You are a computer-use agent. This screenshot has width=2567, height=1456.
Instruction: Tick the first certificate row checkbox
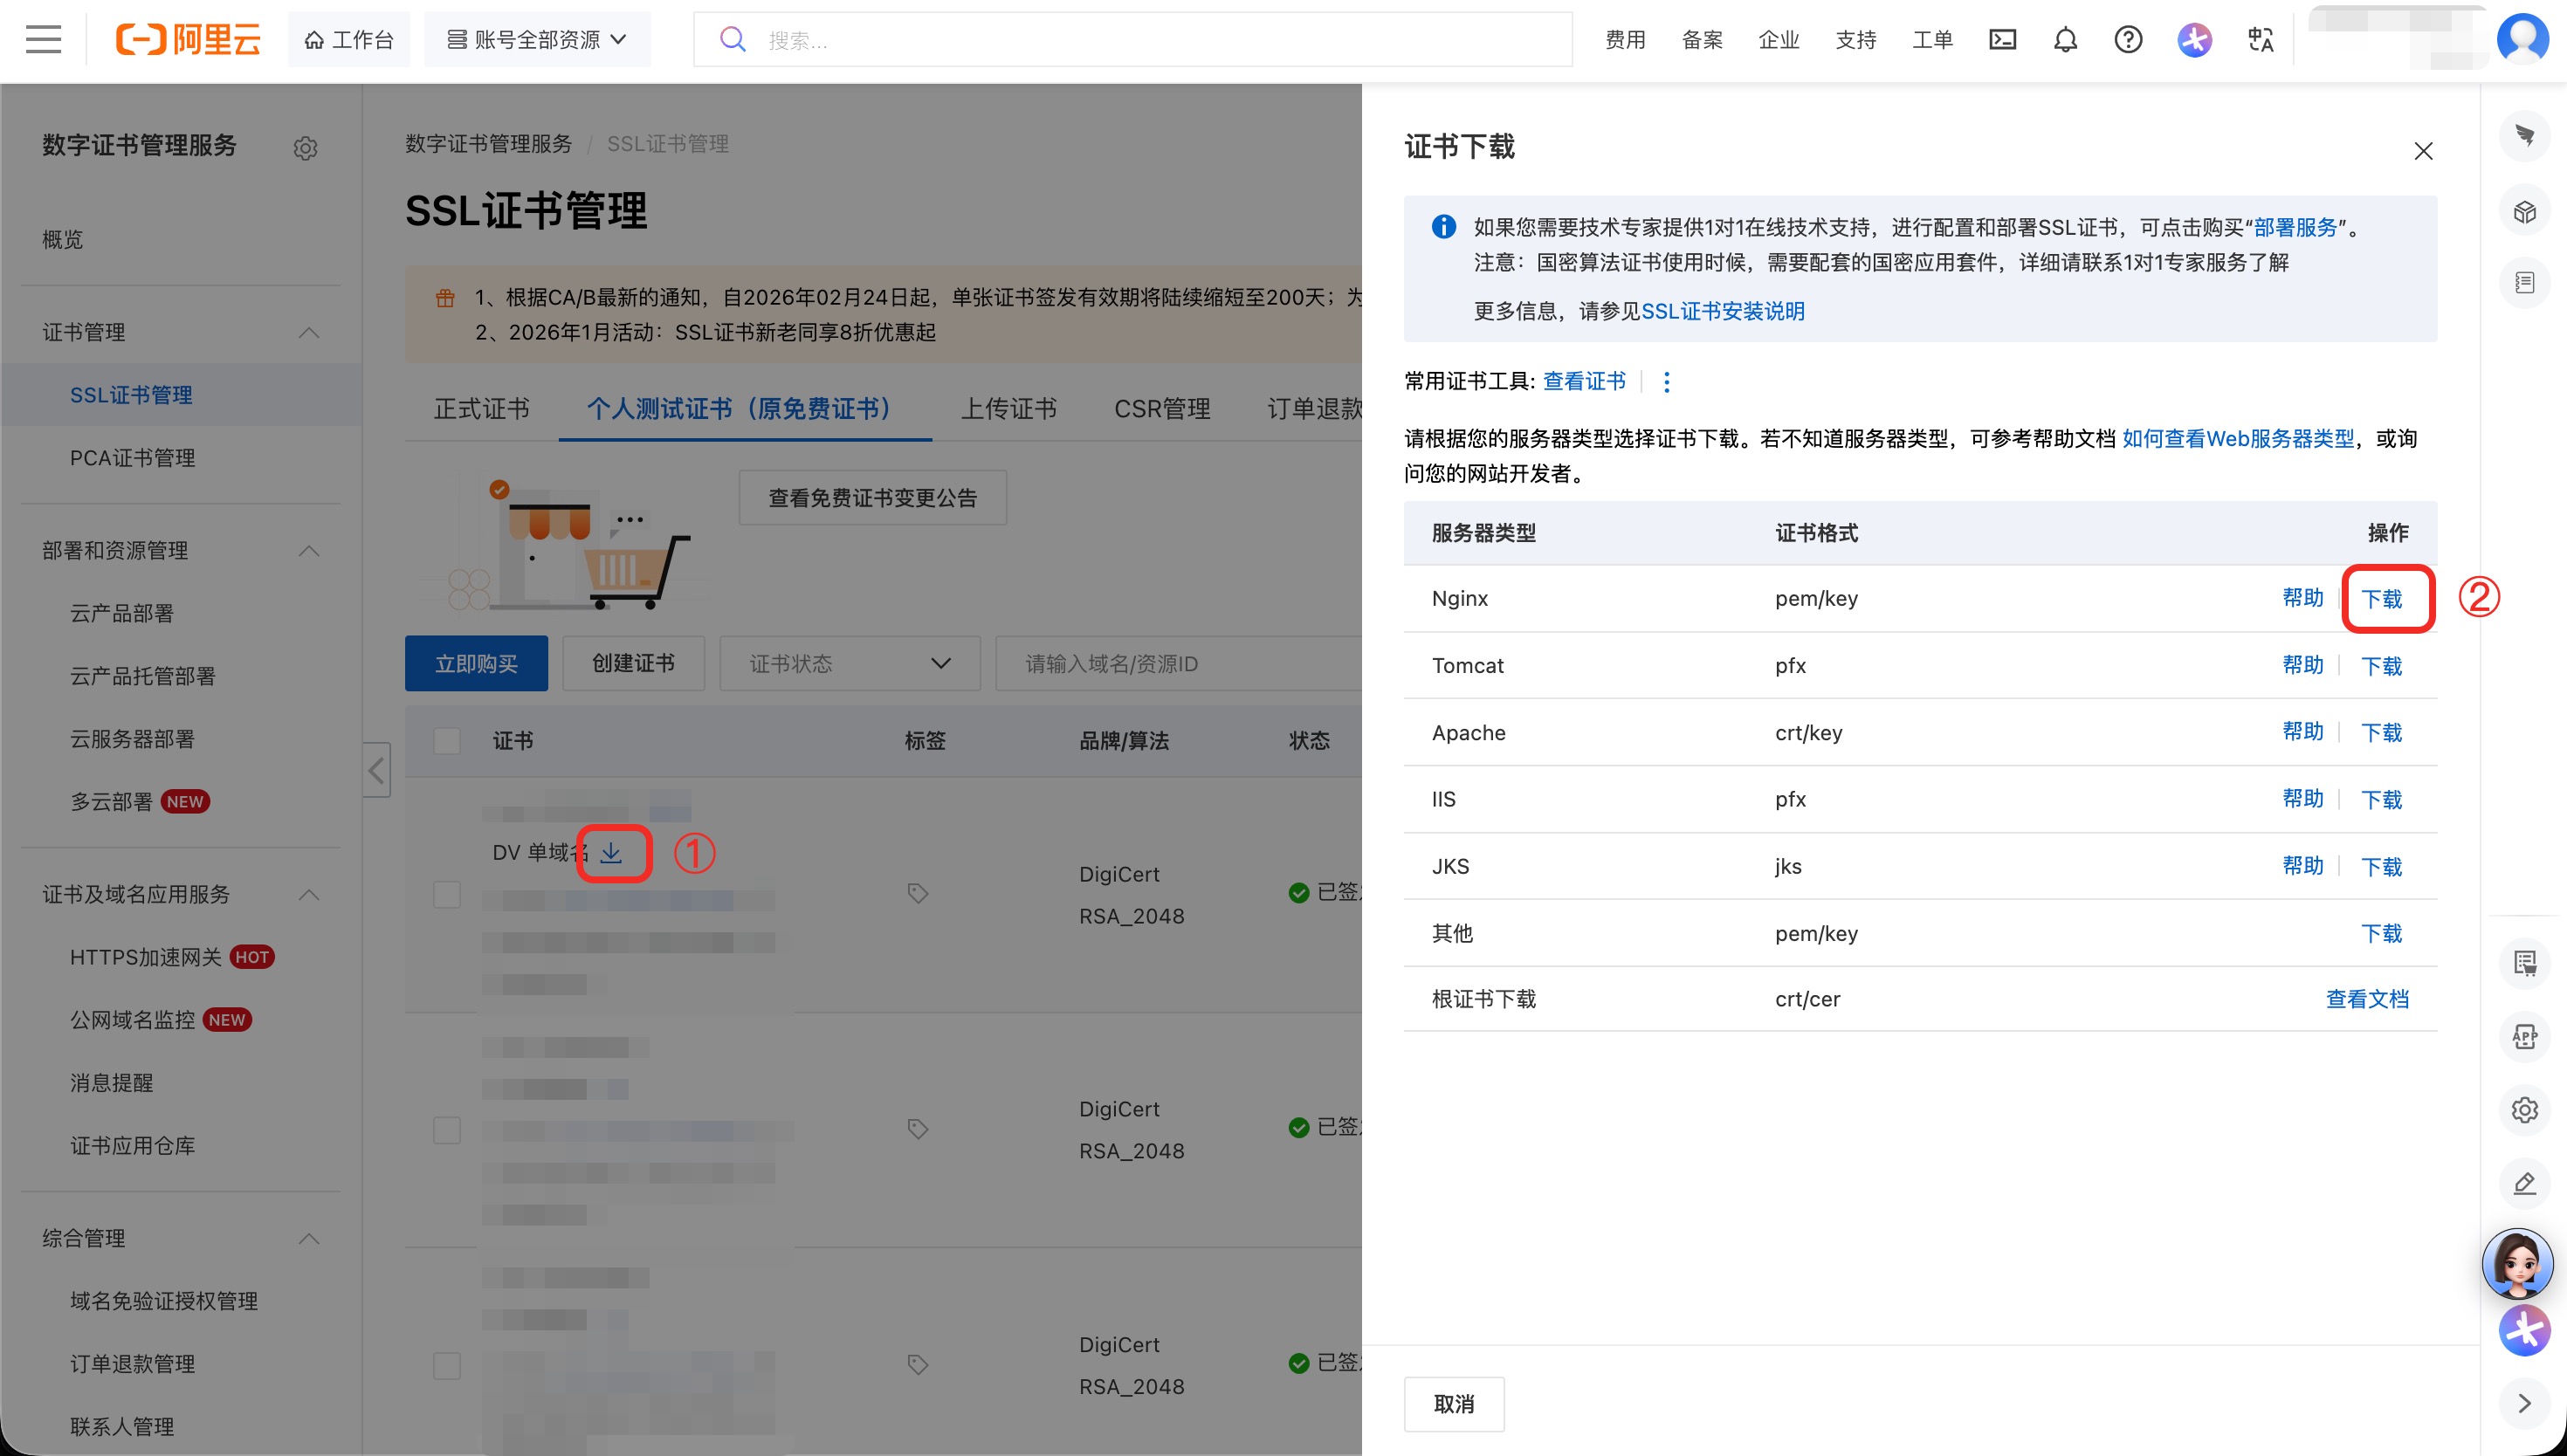(447, 894)
